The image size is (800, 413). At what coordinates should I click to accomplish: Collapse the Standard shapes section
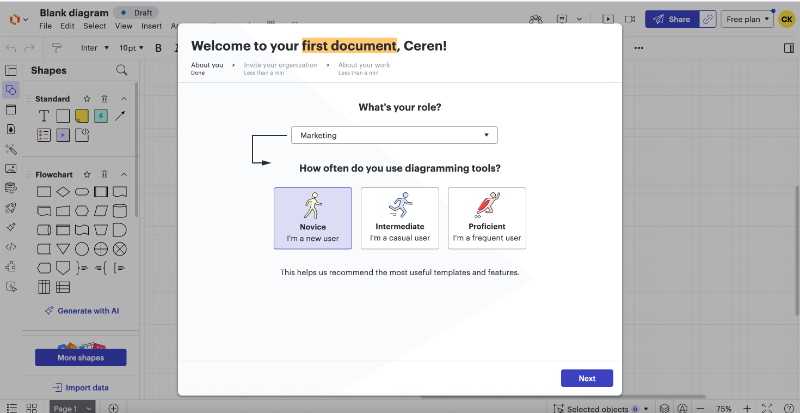tap(123, 99)
